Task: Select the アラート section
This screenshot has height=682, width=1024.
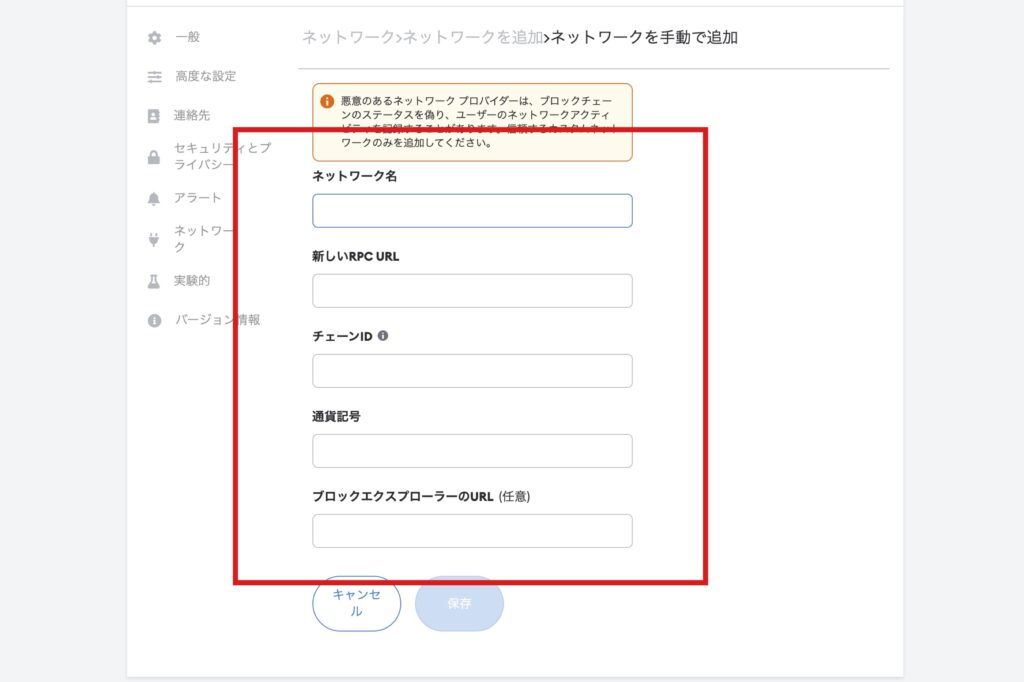Action: coord(197,198)
